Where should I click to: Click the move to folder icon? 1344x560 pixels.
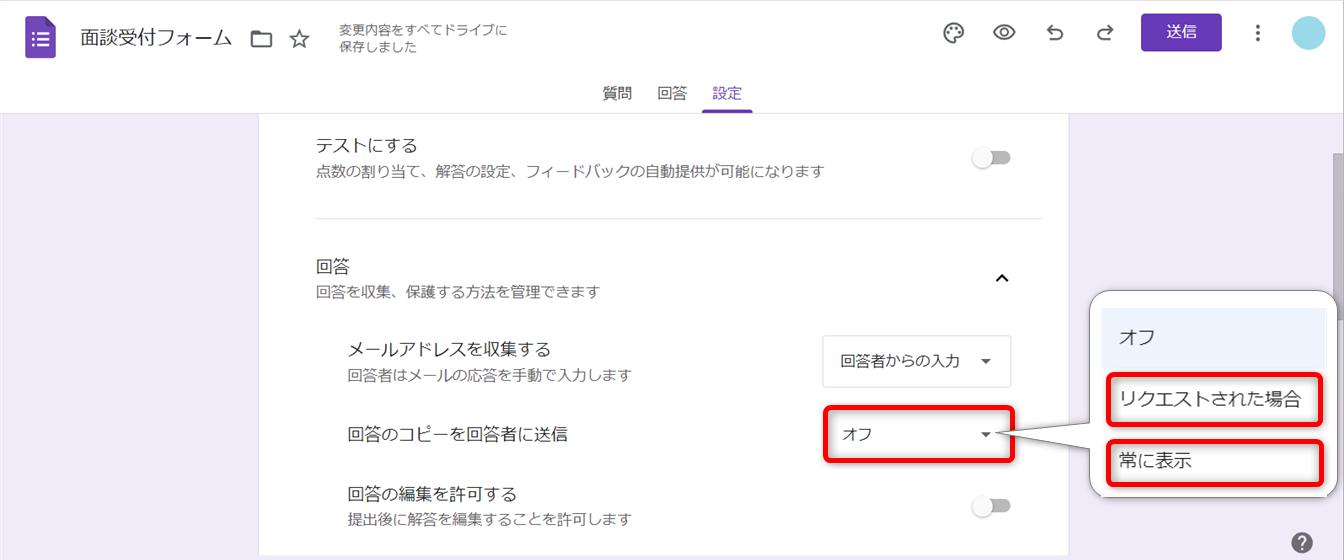pyautogui.click(x=261, y=39)
